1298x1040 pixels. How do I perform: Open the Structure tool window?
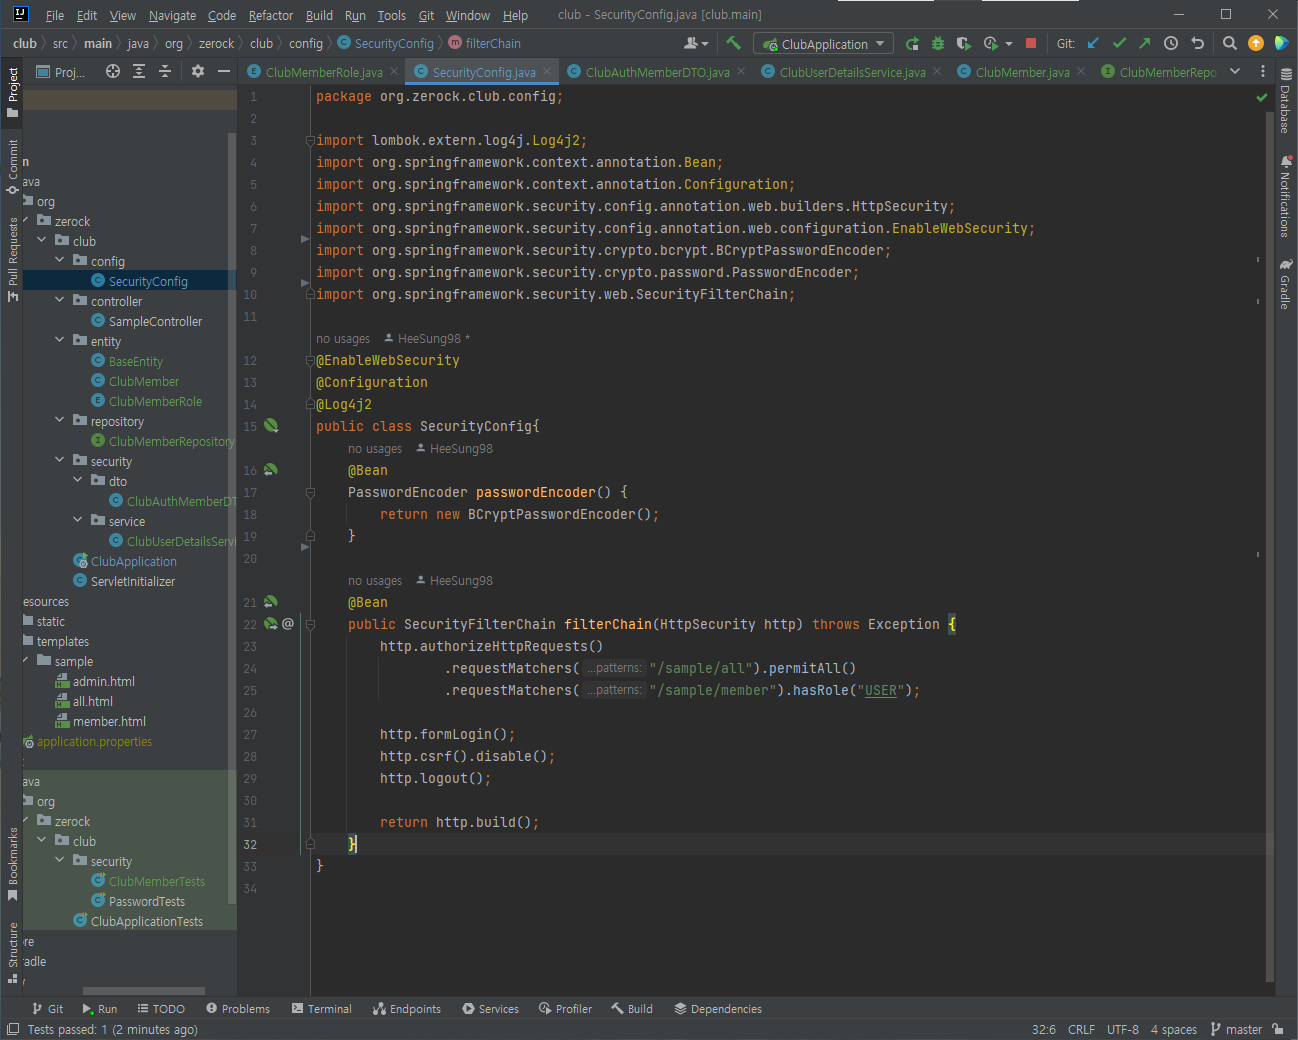pos(12,951)
